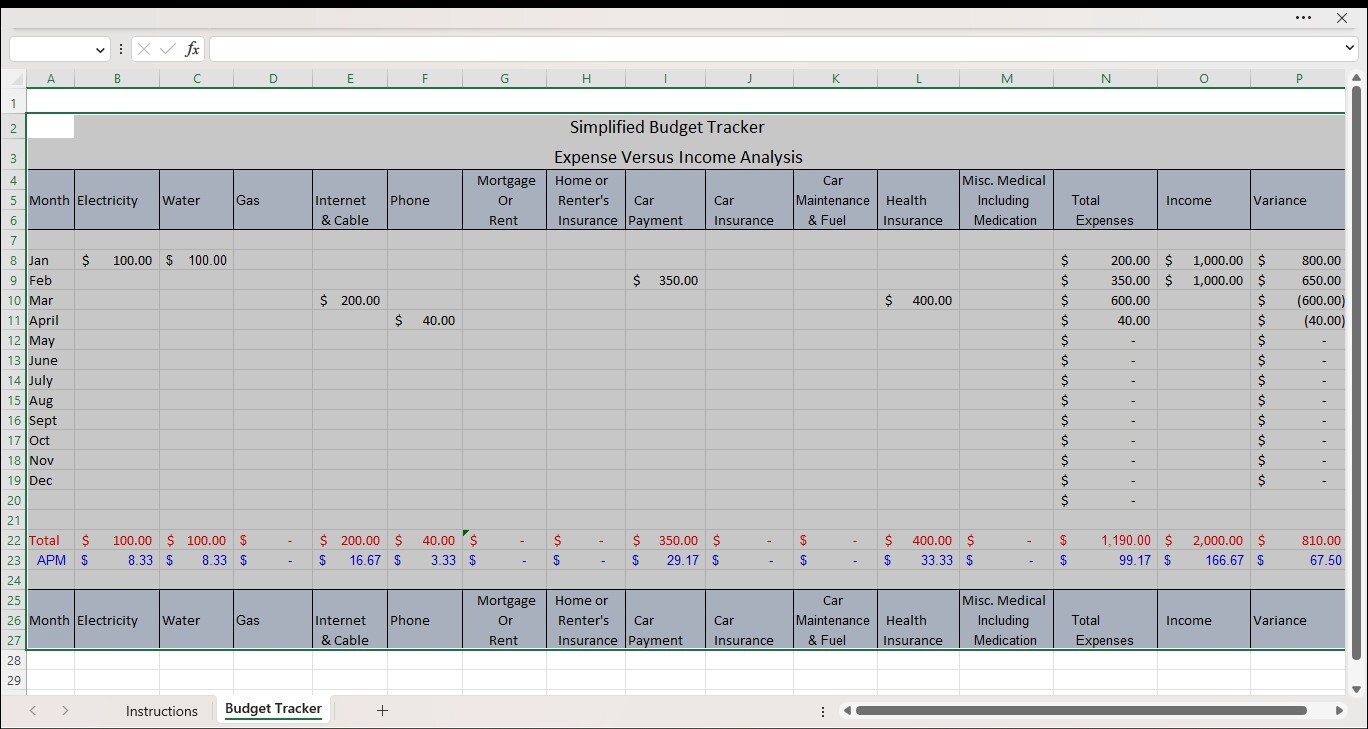Image resolution: width=1368 pixels, height=729 pixels.
Task: Click Feb Car Payment cell $ 350.00
Action: pos(665,280)
